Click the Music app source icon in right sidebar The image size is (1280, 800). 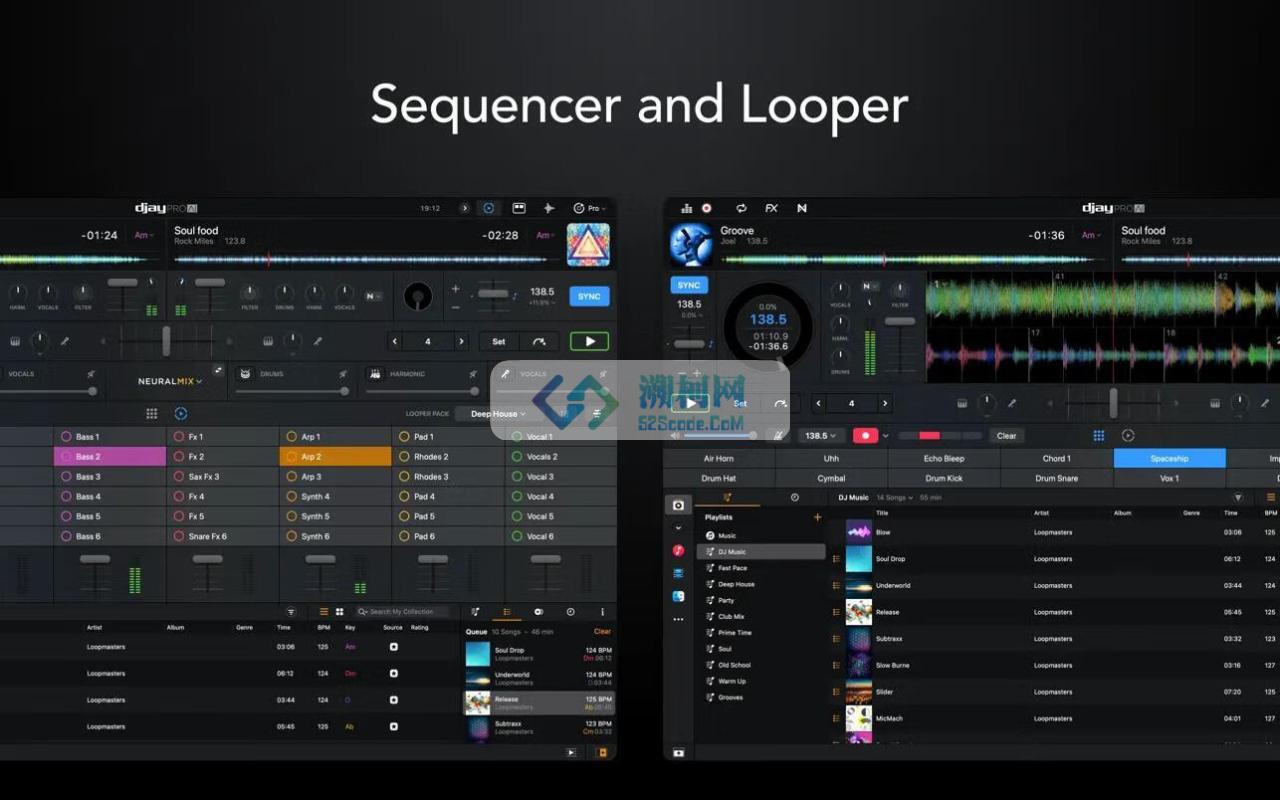[678, 550]
